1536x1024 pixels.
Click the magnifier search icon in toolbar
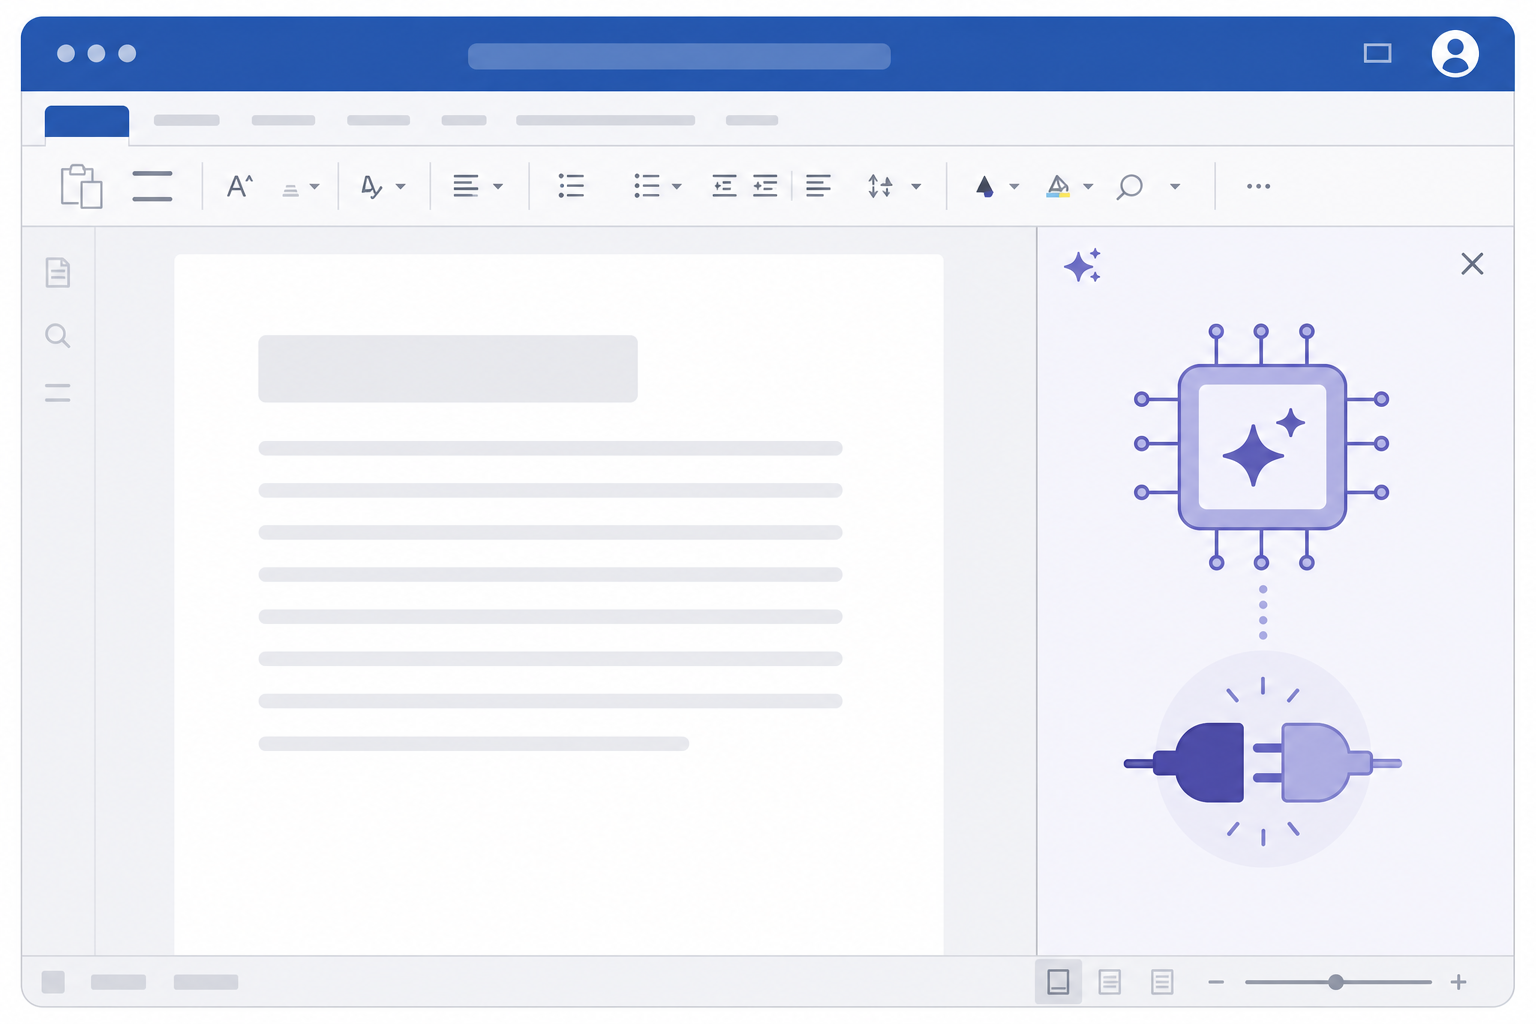(1130, 187)
